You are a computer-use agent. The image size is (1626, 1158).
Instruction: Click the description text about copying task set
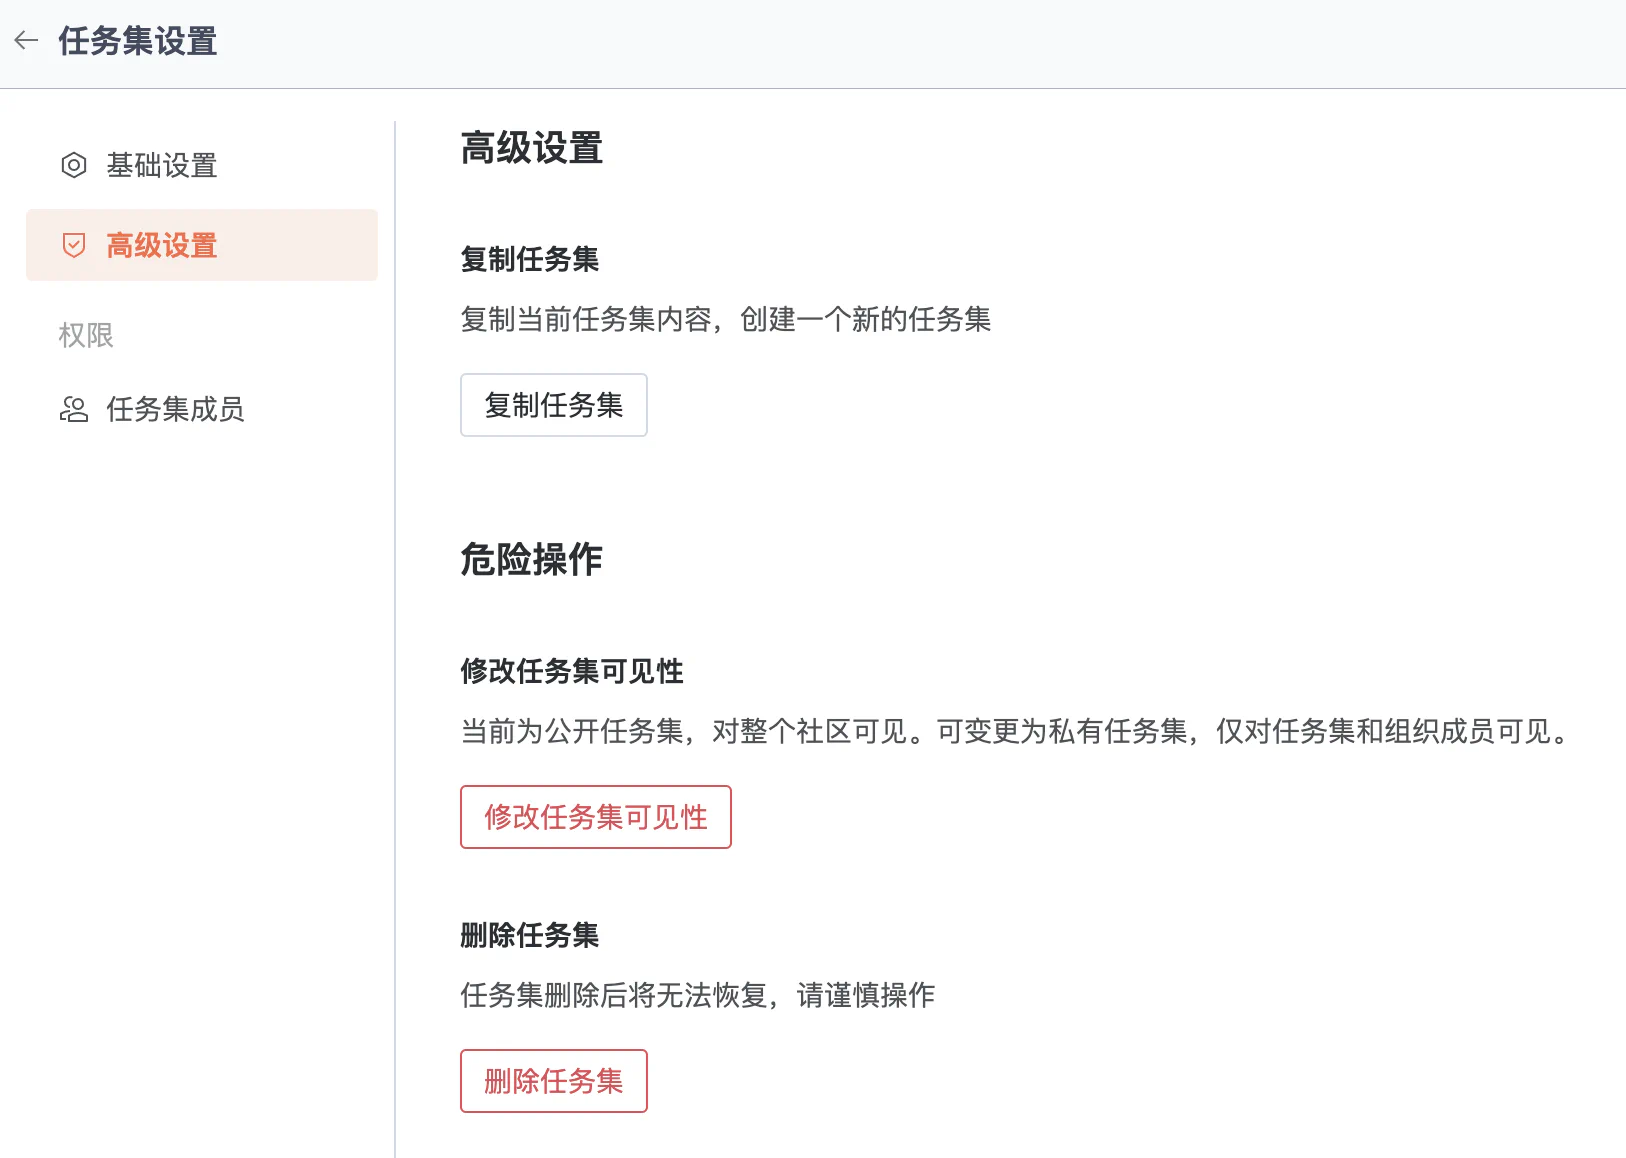[x=725, y=319]
